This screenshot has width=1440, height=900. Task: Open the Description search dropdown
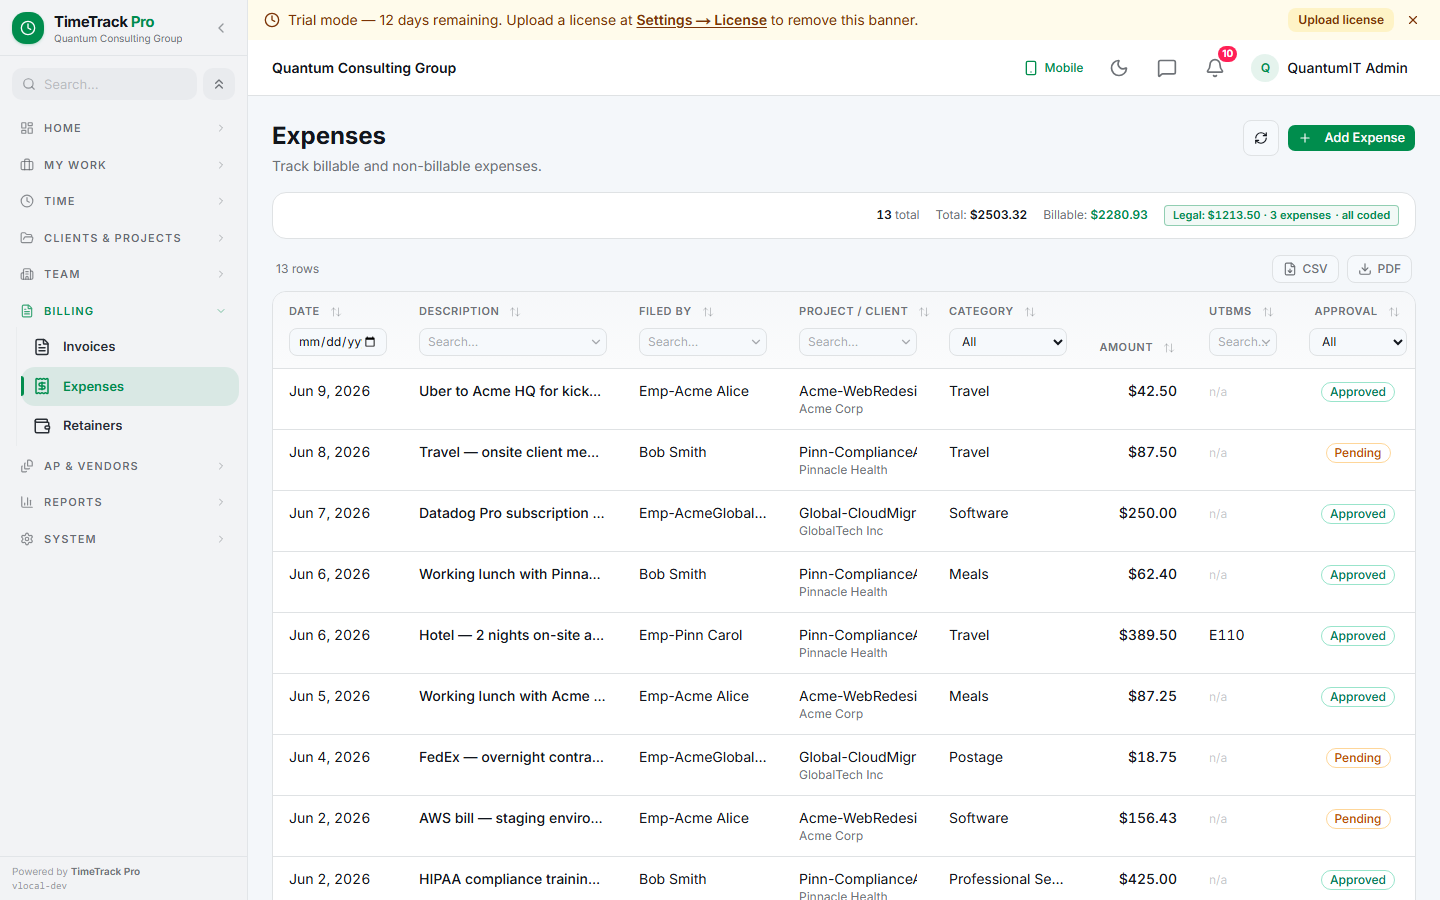[x=513, y=342]
